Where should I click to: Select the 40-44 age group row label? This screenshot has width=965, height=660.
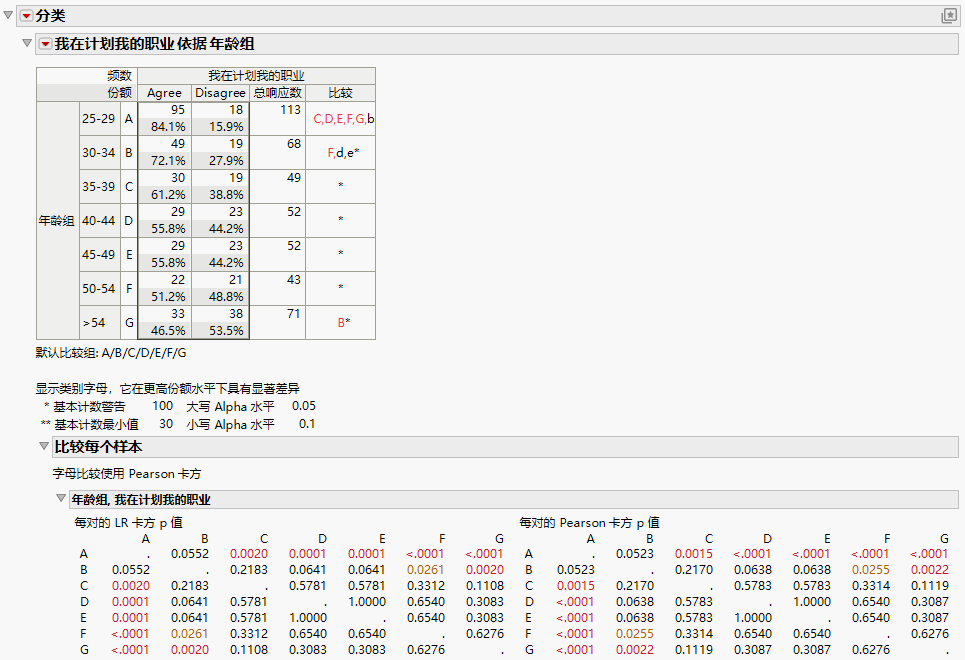point(98,220)
